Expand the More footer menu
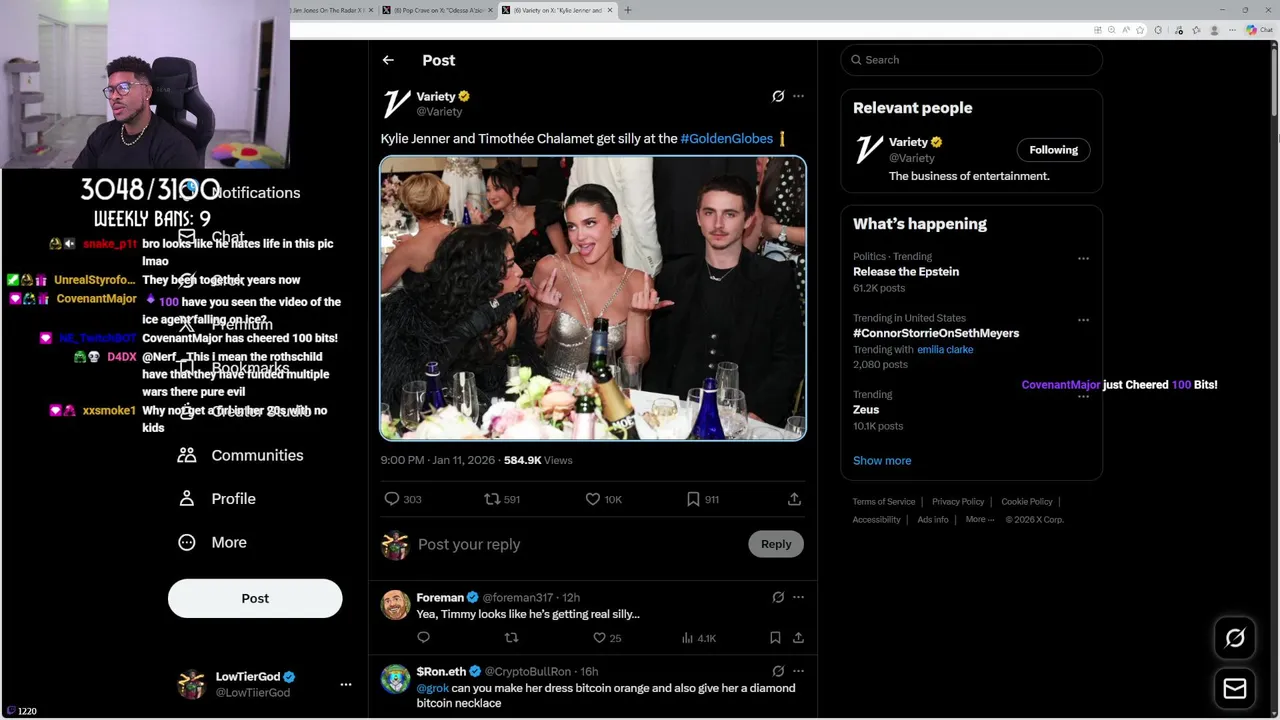This screenshot has width=1280, height=720. pyautogui.click(x=980, y=520)
